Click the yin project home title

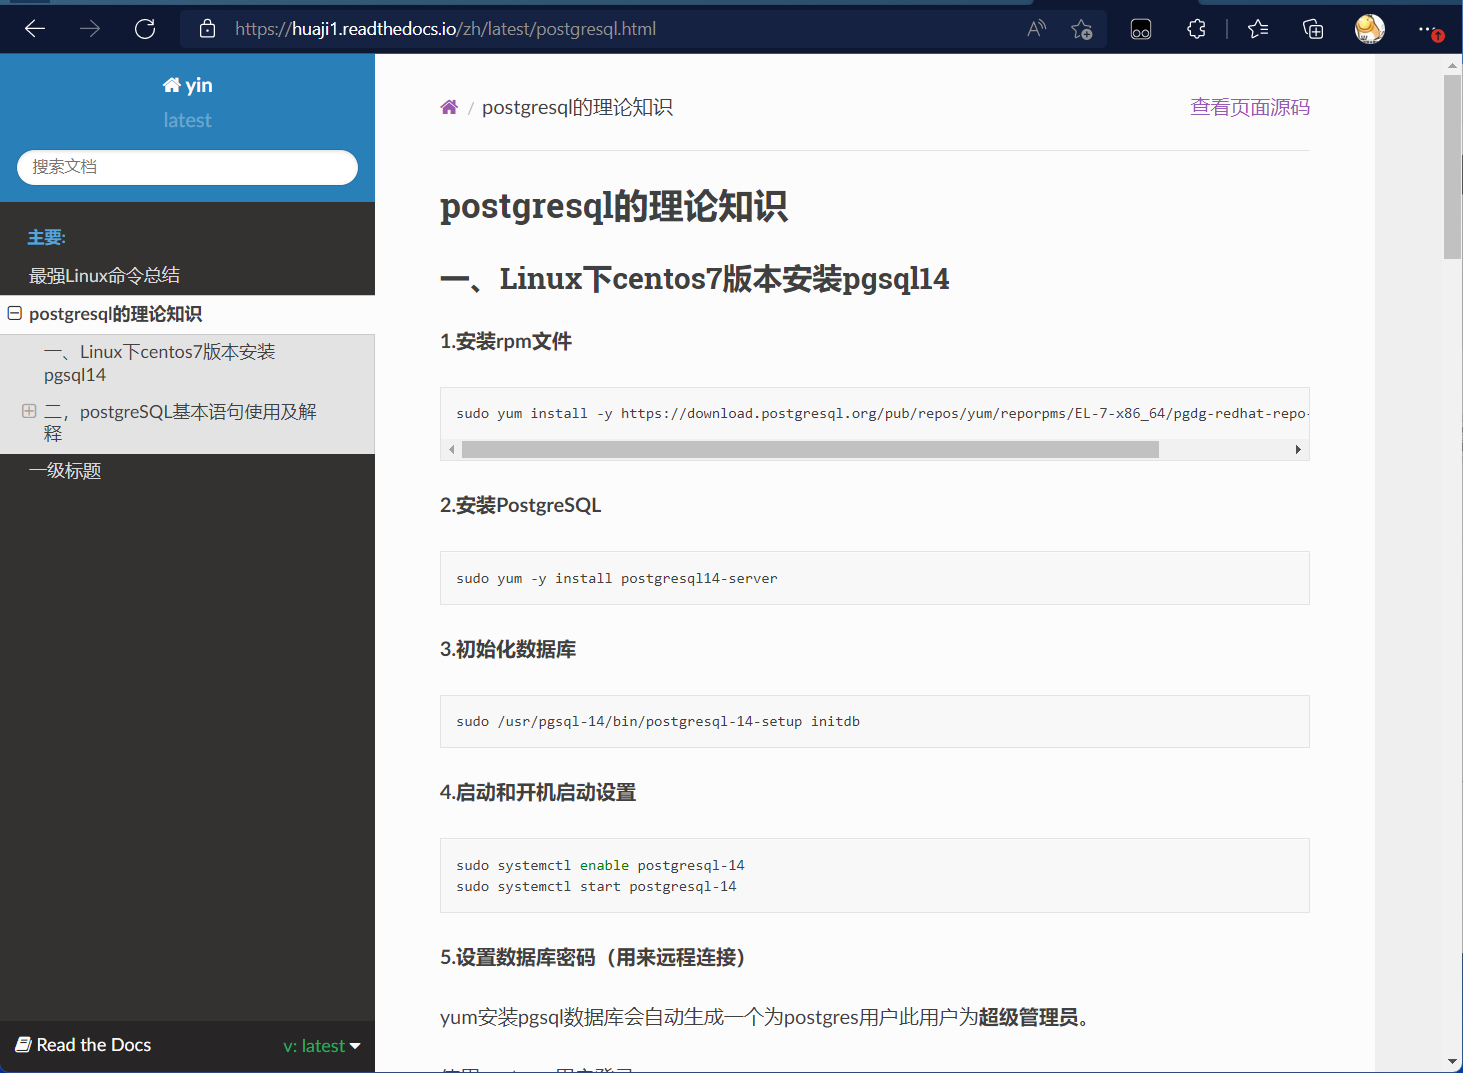[187, 85]
